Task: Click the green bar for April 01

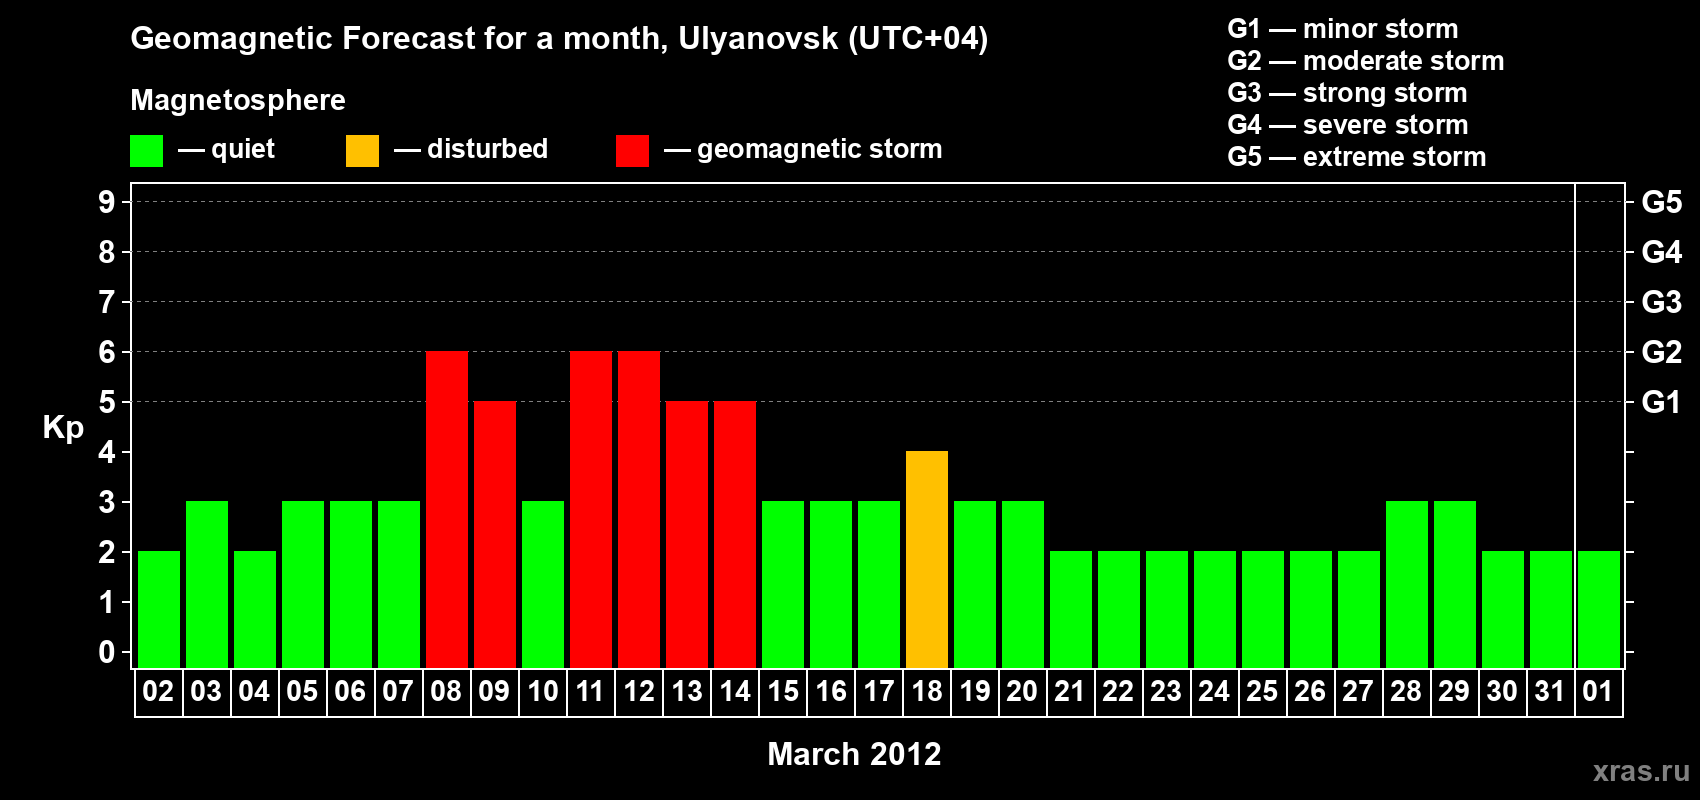Action: pos(1599,610)
